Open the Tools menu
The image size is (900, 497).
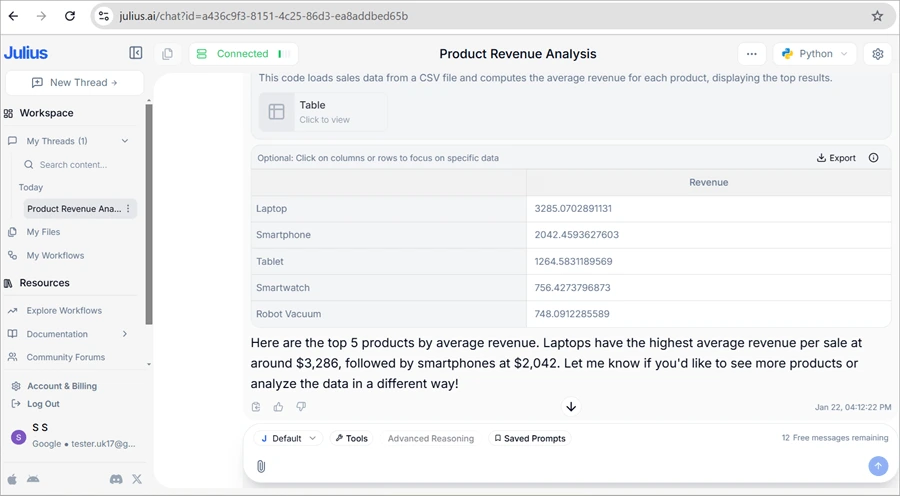tap(351, 438)
